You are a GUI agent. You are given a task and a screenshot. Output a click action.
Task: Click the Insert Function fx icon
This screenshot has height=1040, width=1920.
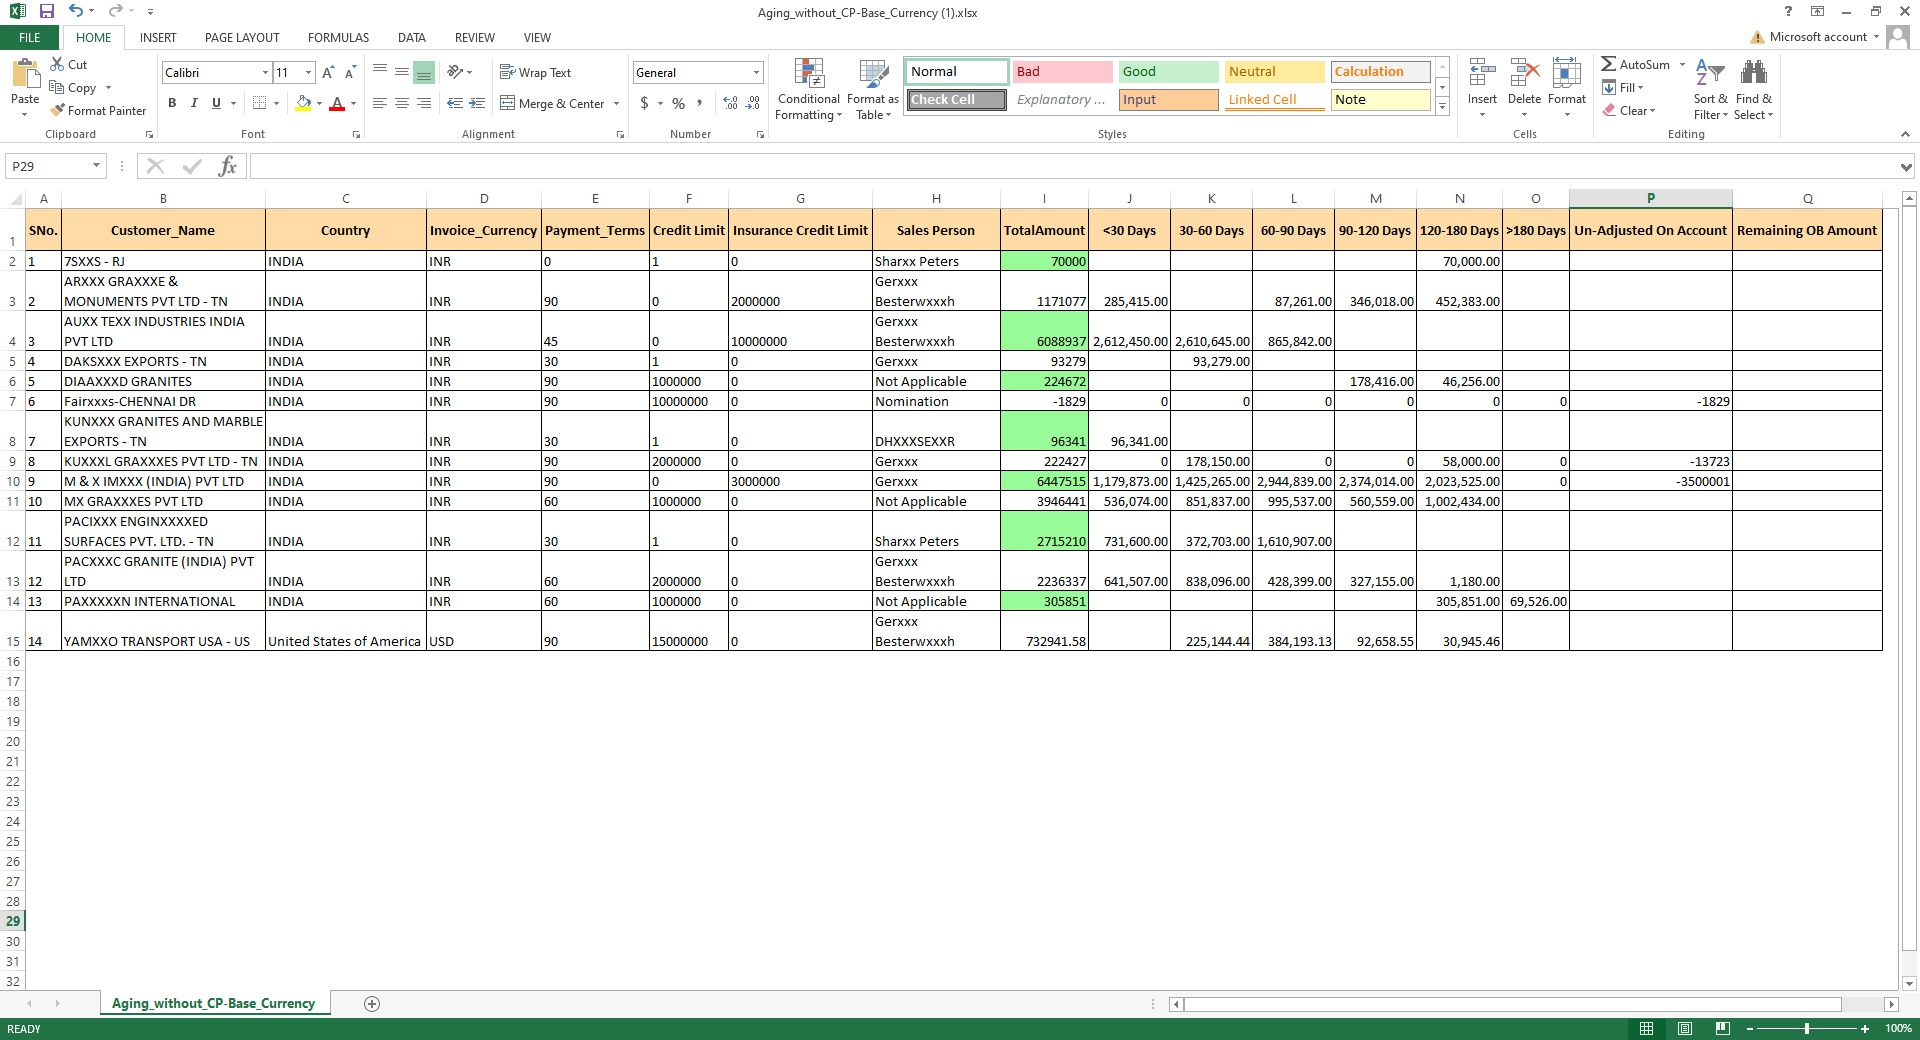click(227, 166)
